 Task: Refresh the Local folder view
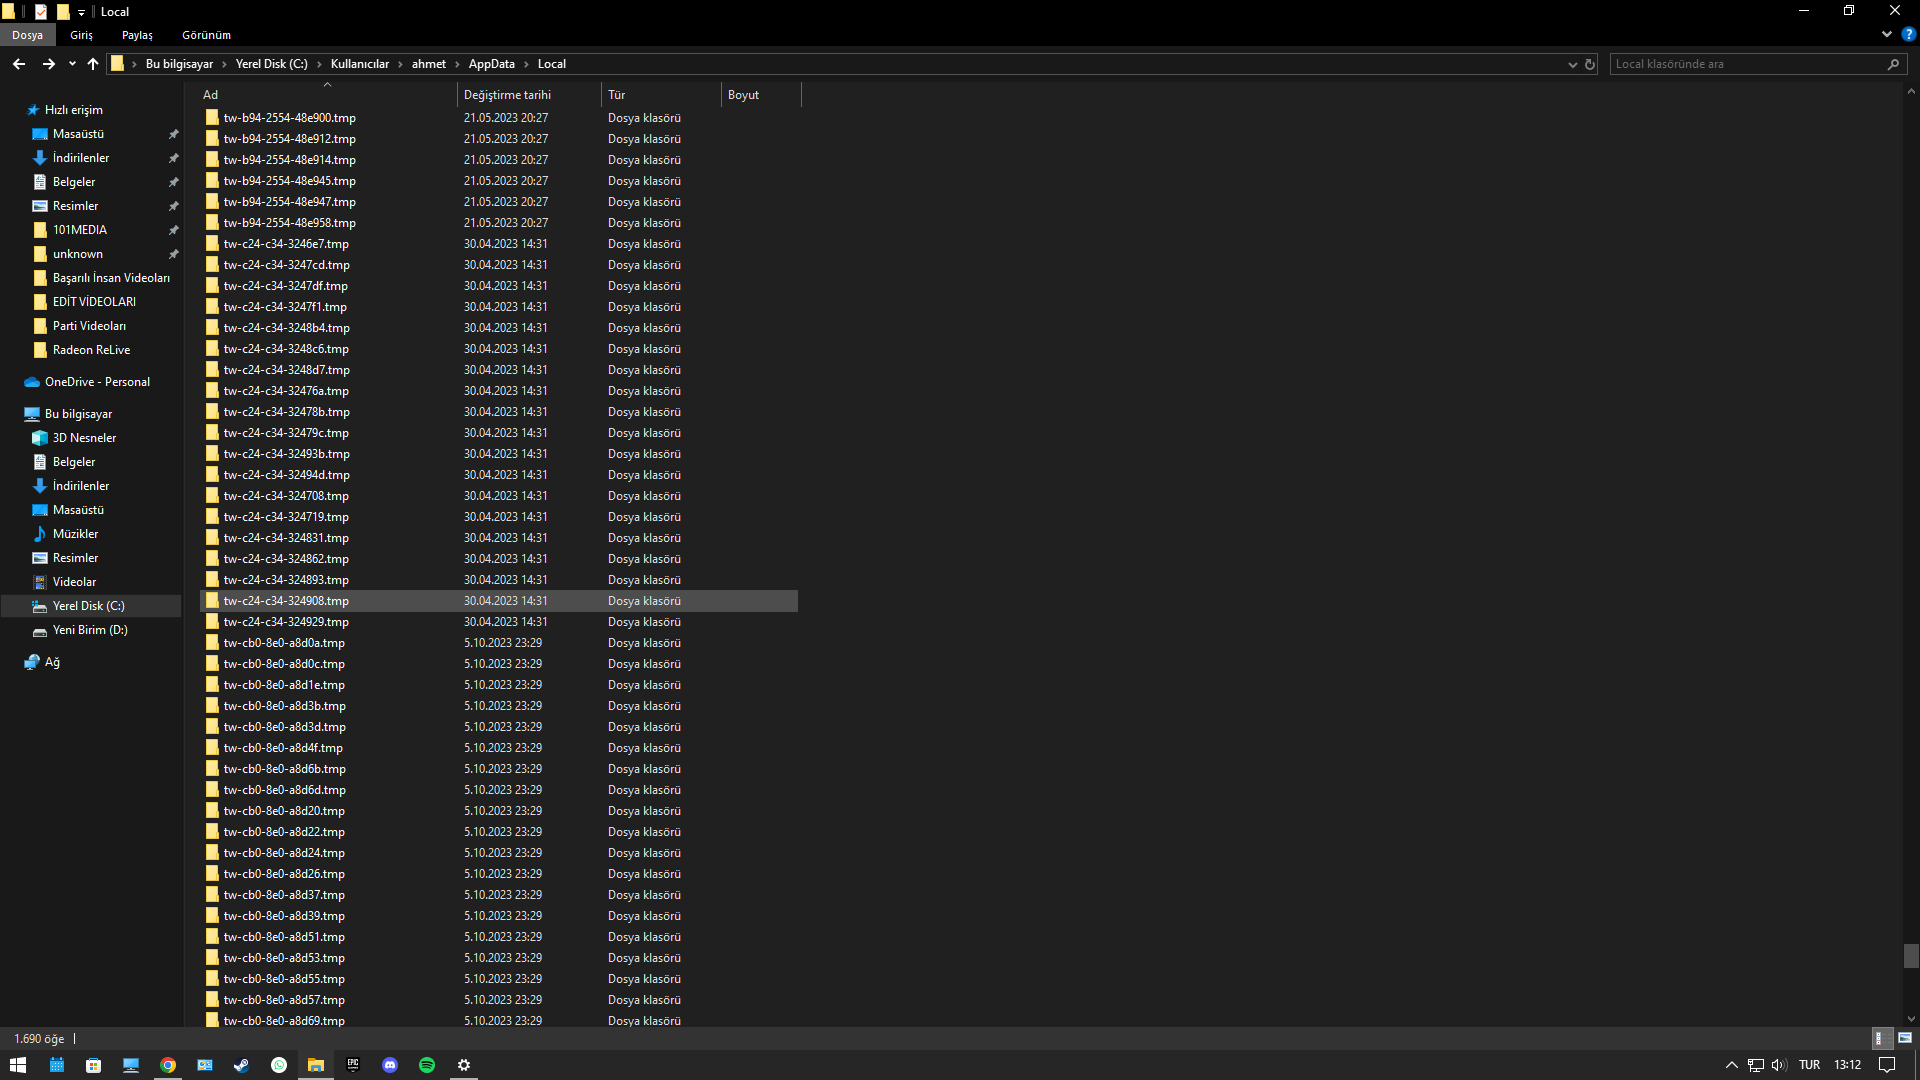(1590, 64)
